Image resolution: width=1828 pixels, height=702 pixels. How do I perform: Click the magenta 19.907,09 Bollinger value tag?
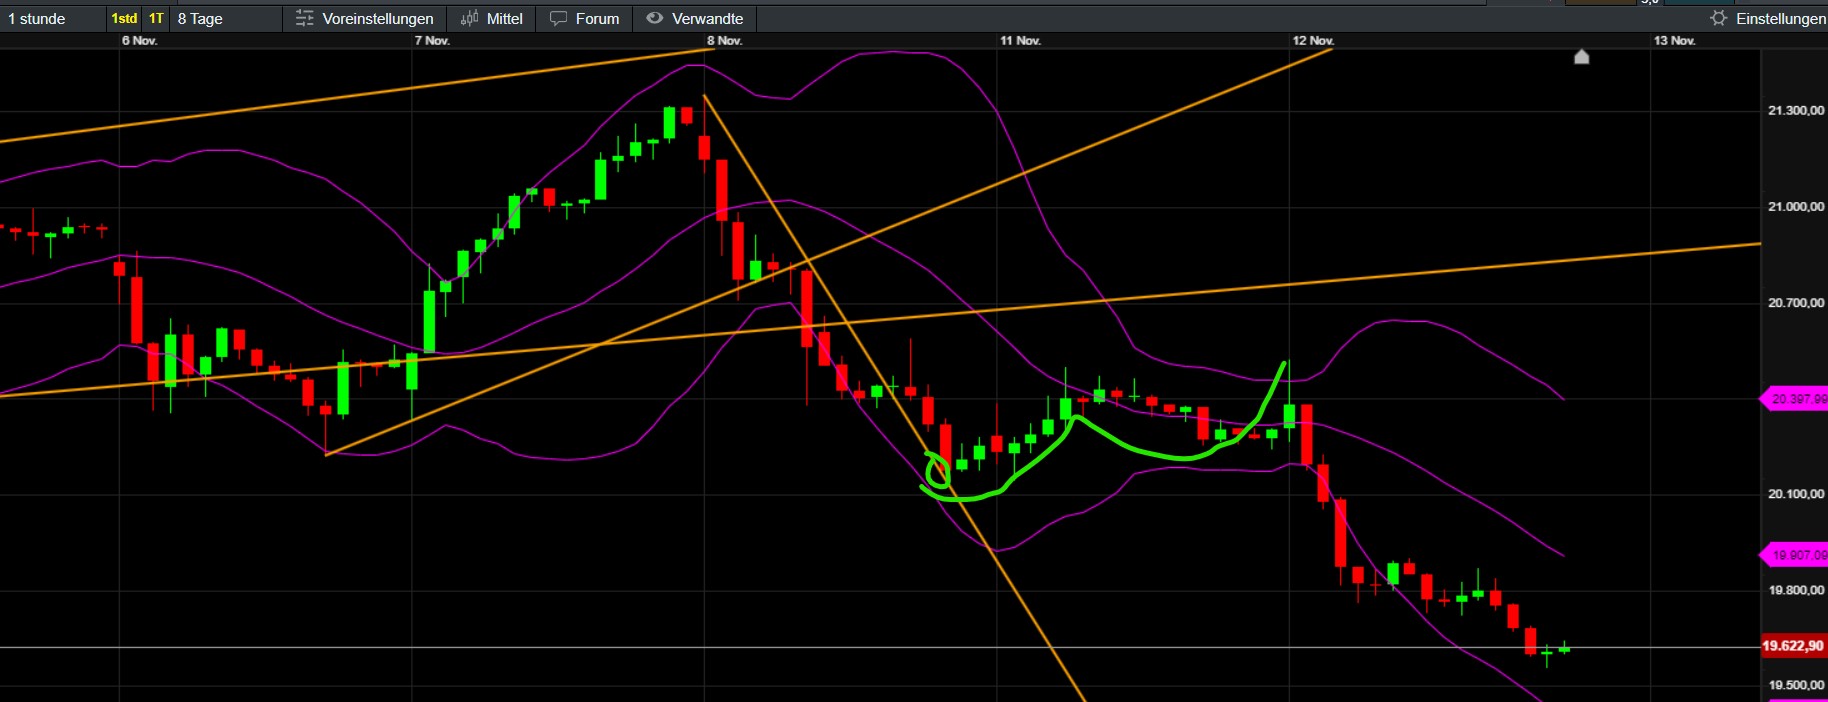(x=1794, y=555)
